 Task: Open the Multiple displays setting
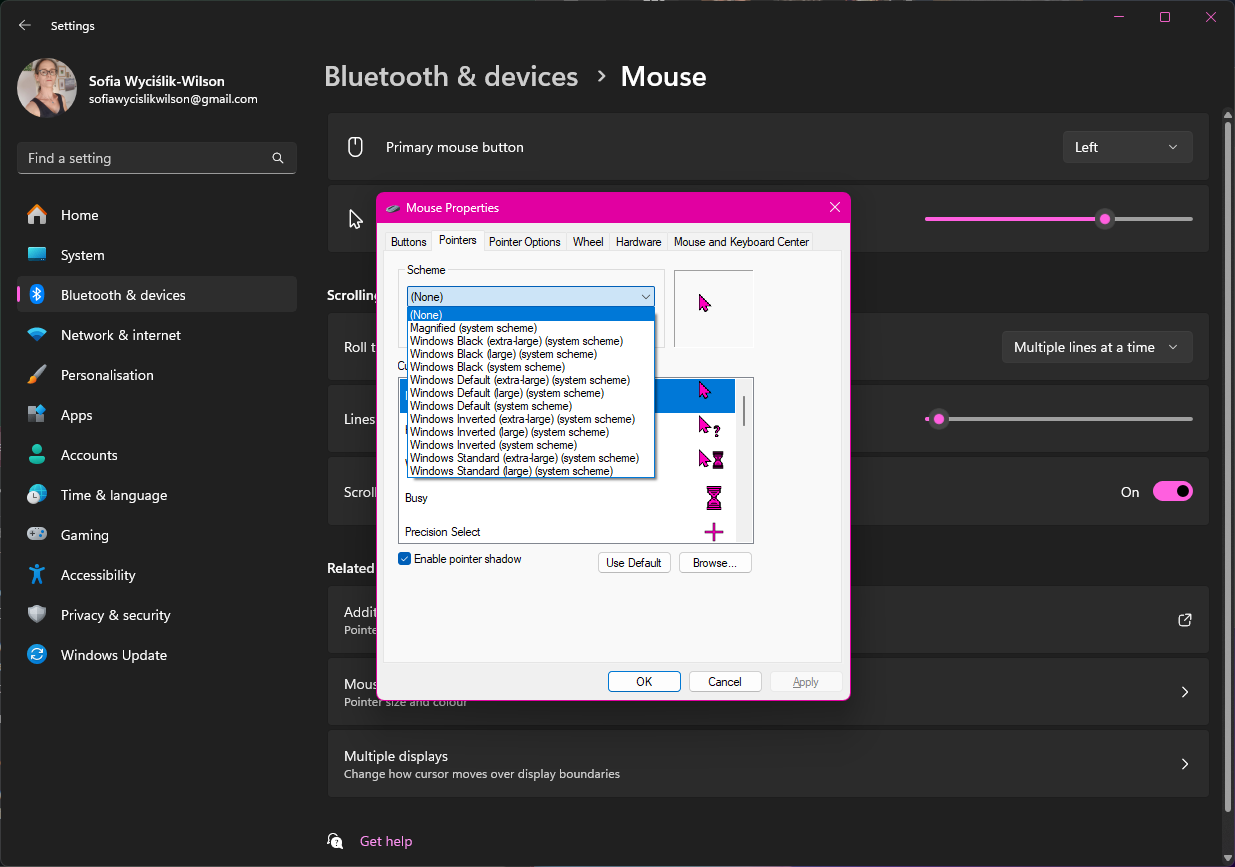point(768,764)
